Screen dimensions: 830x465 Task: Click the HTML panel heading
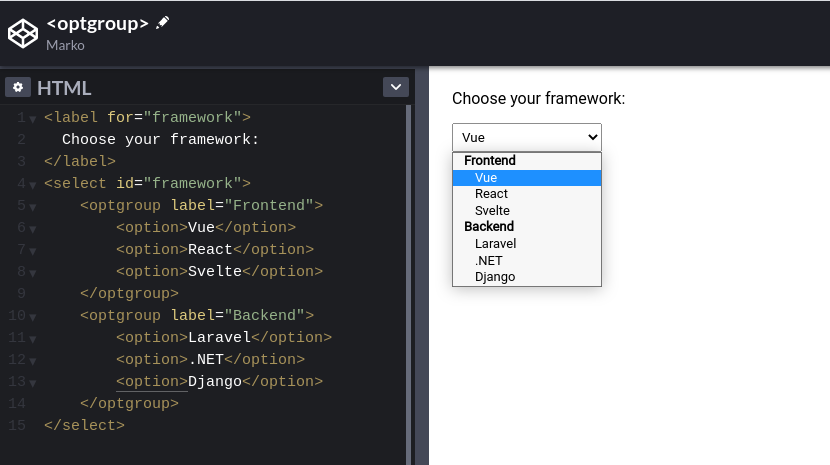click(64, 88)
